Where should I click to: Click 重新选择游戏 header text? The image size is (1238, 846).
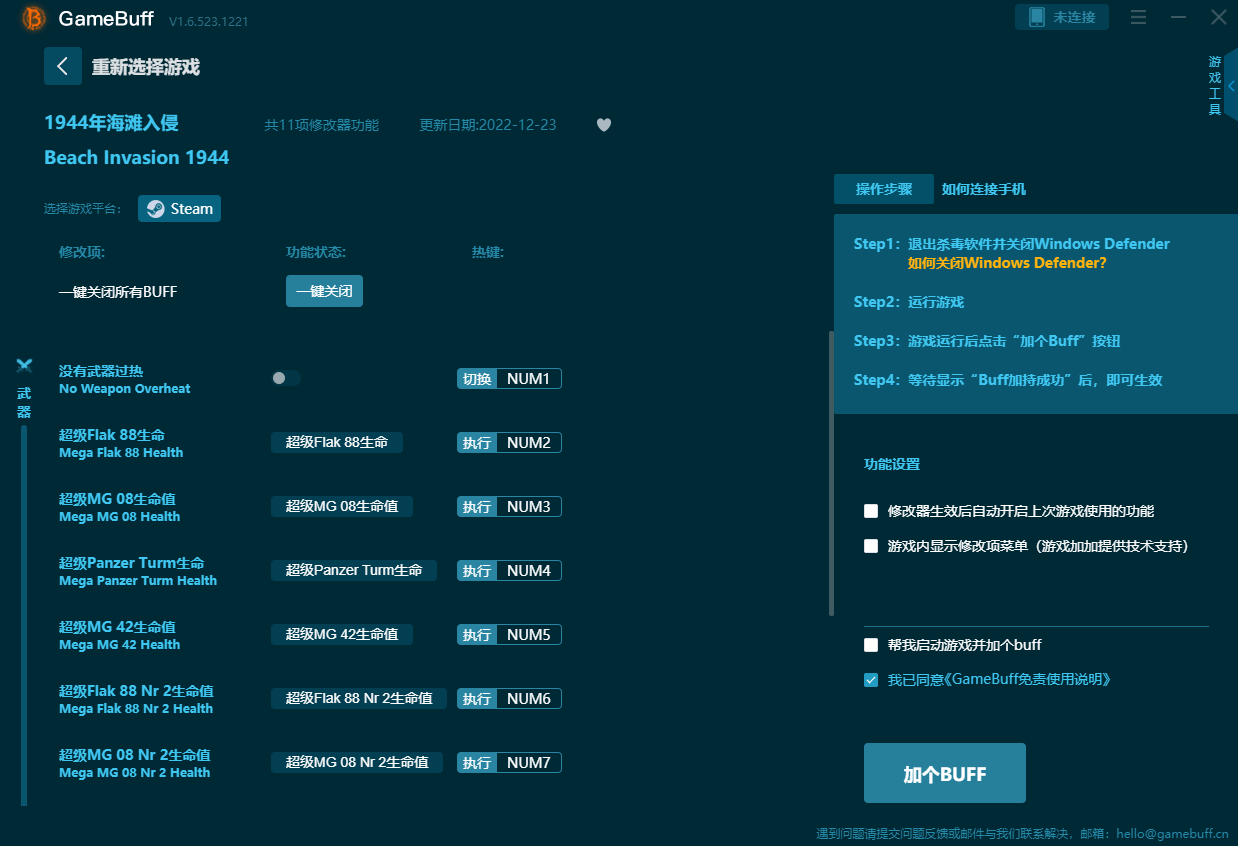point(146,67)
